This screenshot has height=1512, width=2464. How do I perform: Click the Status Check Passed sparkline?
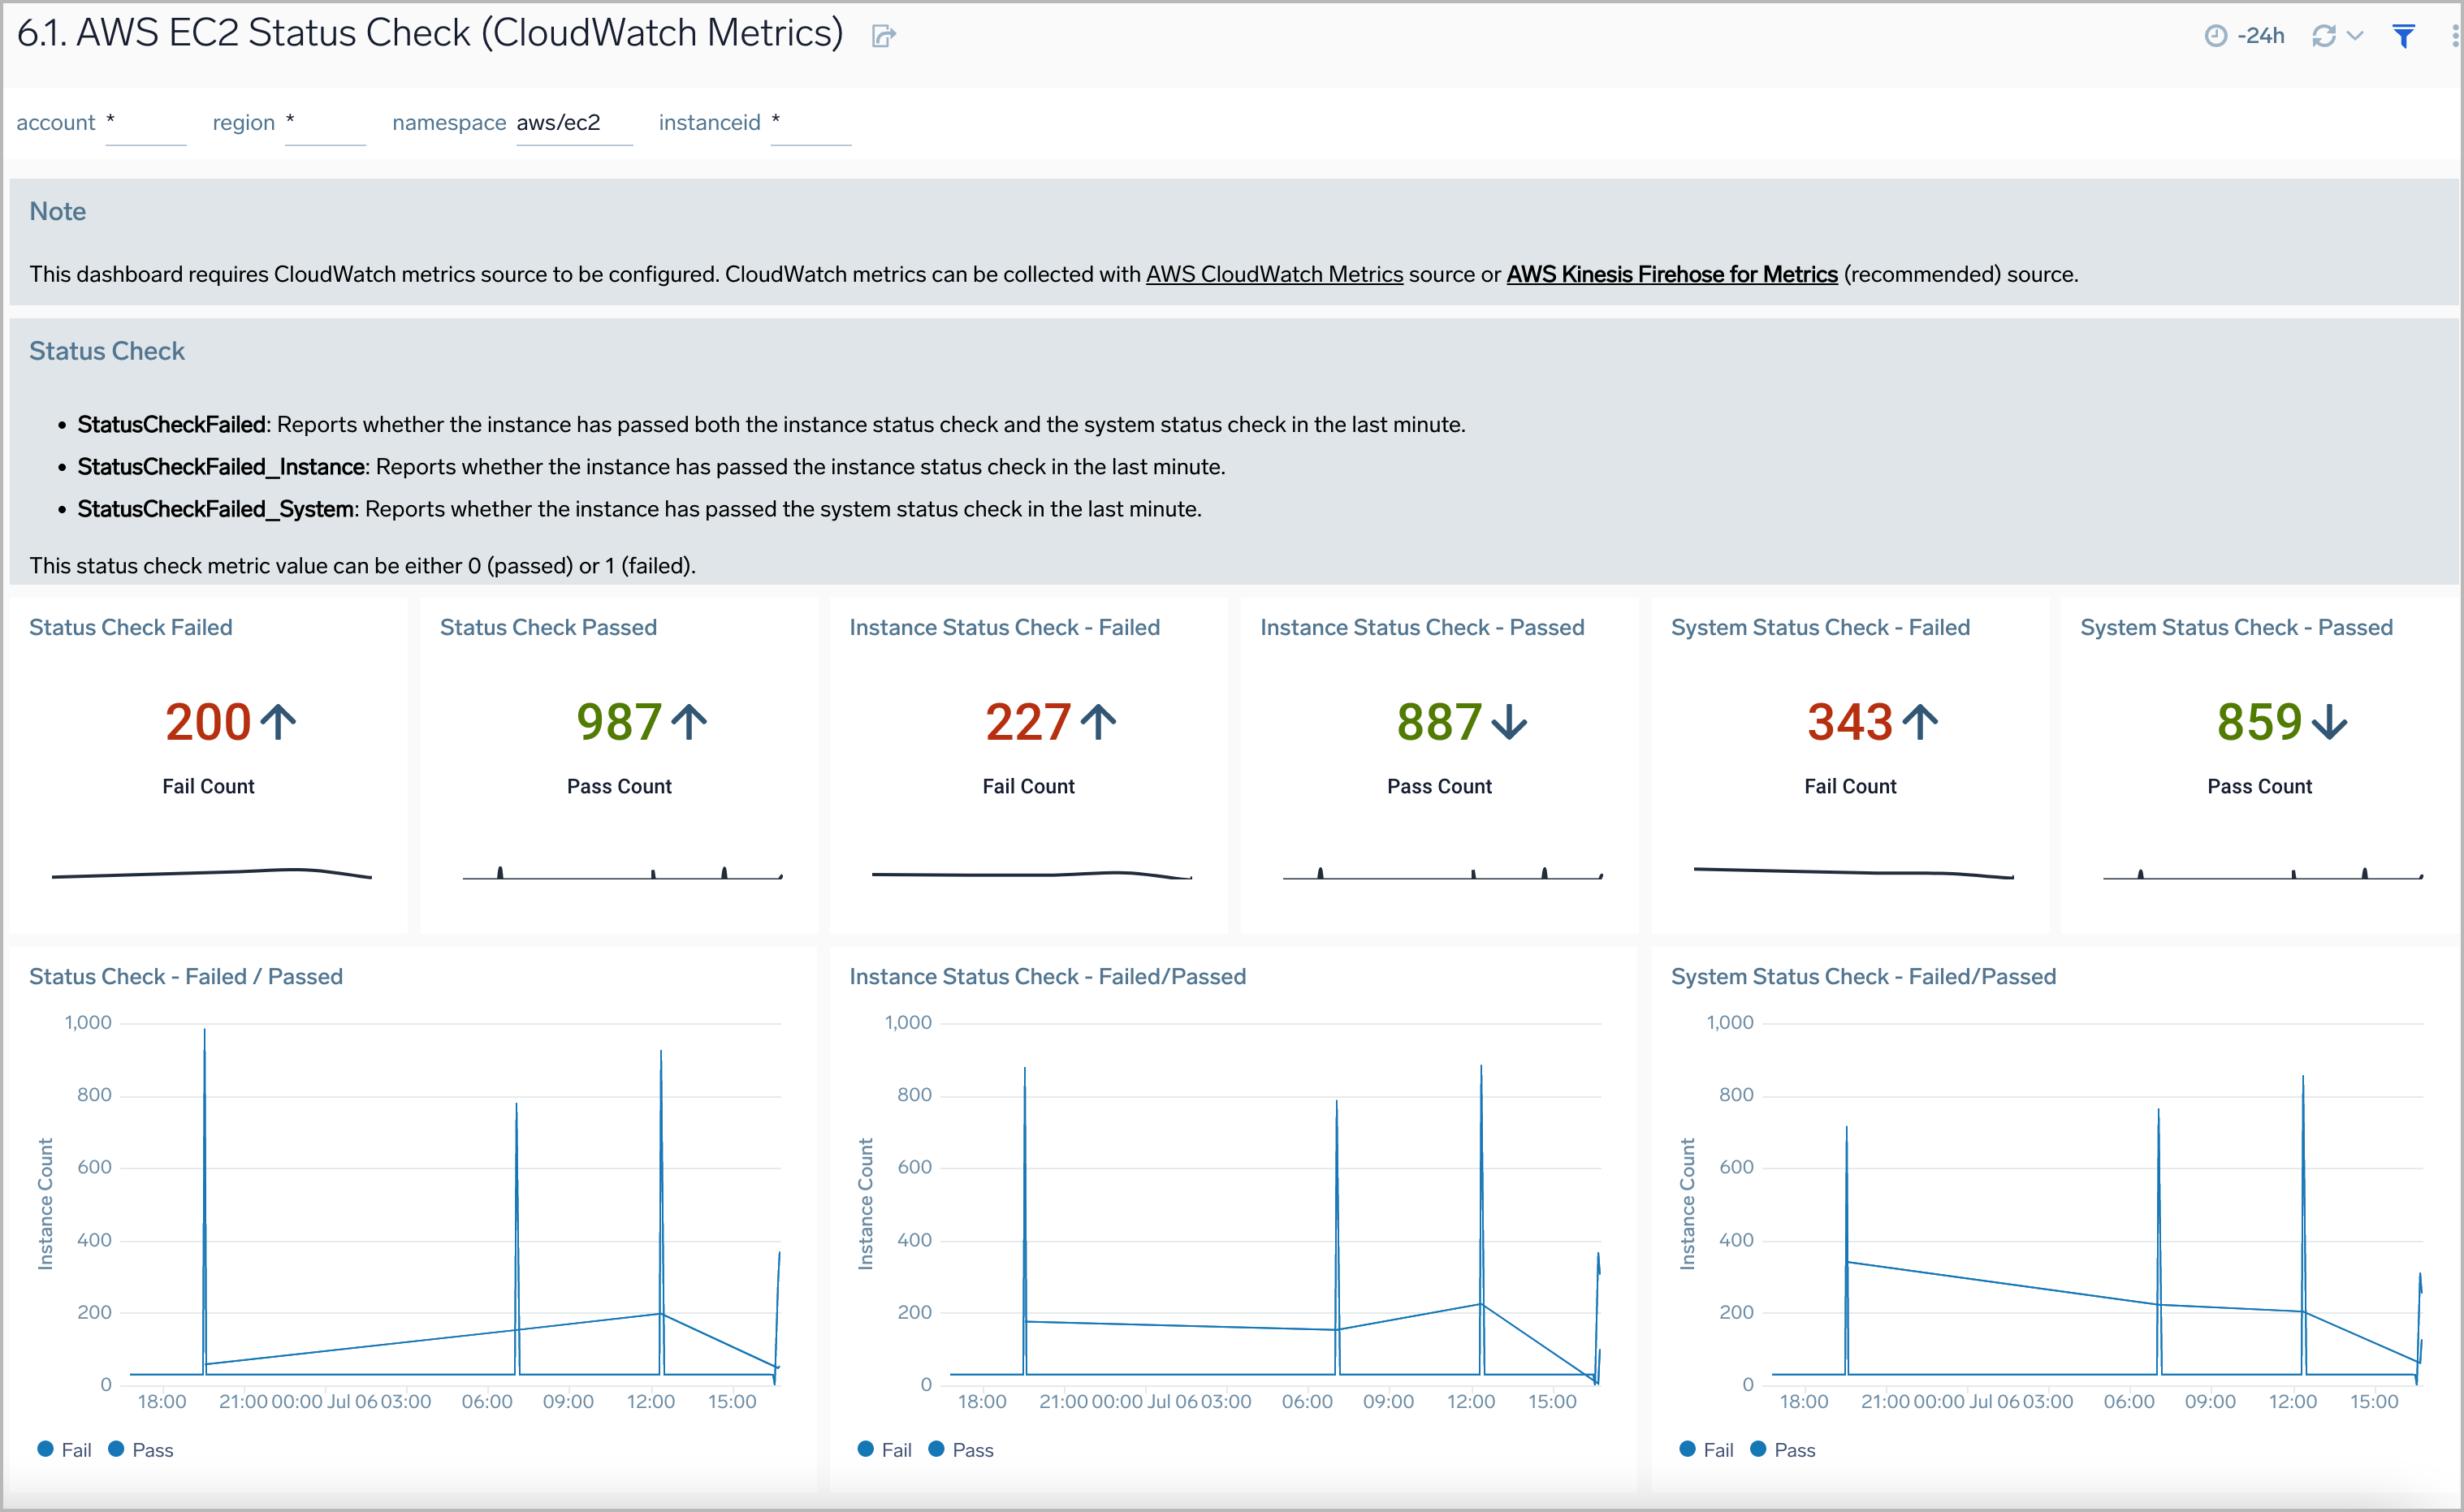(x=622, y=873)
